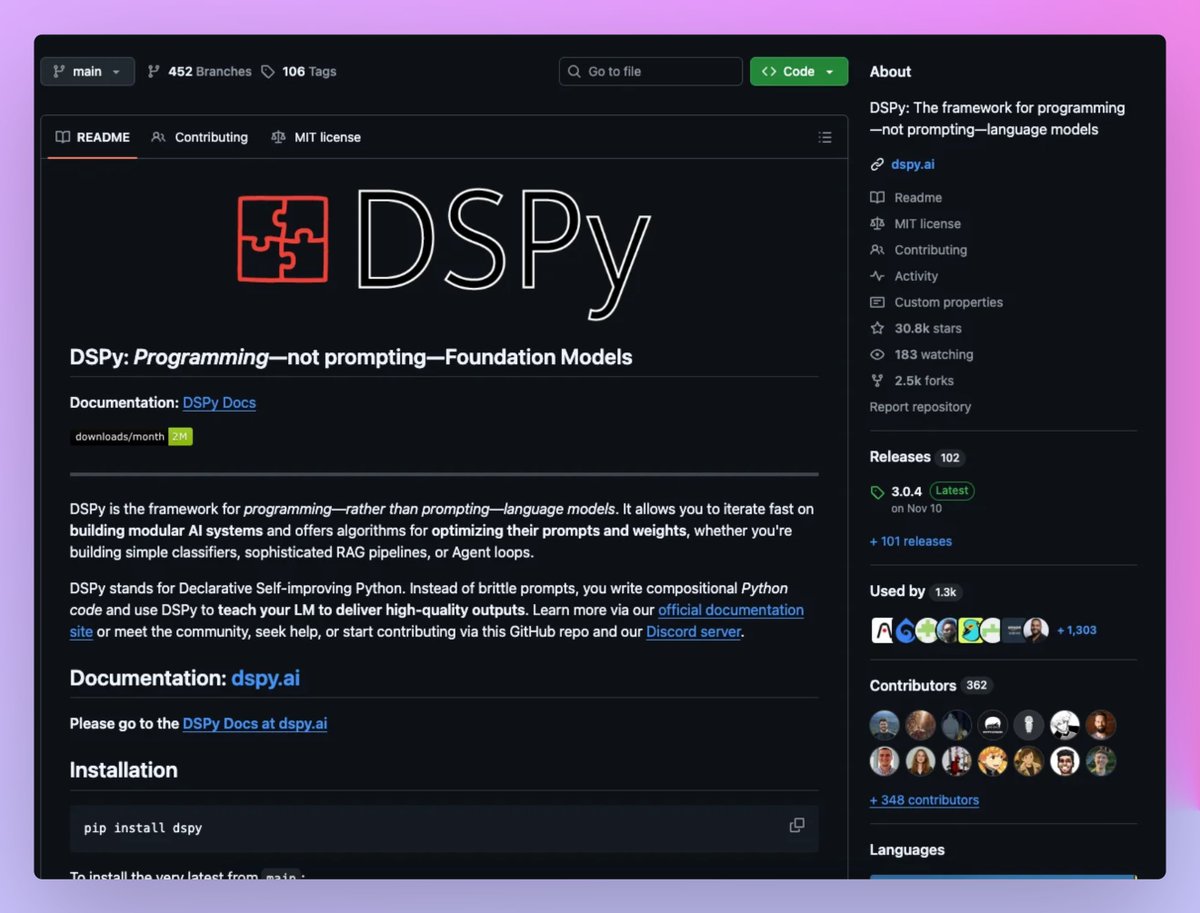Click the Go to file search field
Image resolution: width=1200 pixels, height=913 pixels.
click(x=650, y=71)
